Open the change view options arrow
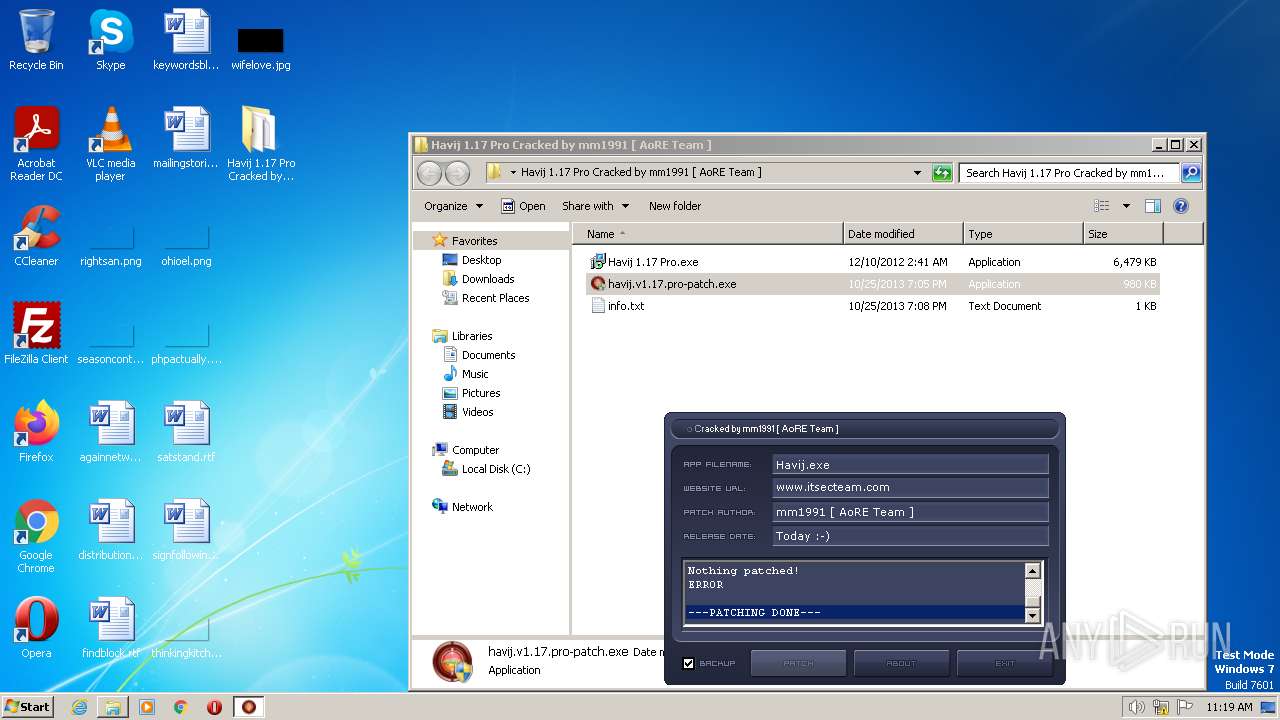 click(1126, 206)
